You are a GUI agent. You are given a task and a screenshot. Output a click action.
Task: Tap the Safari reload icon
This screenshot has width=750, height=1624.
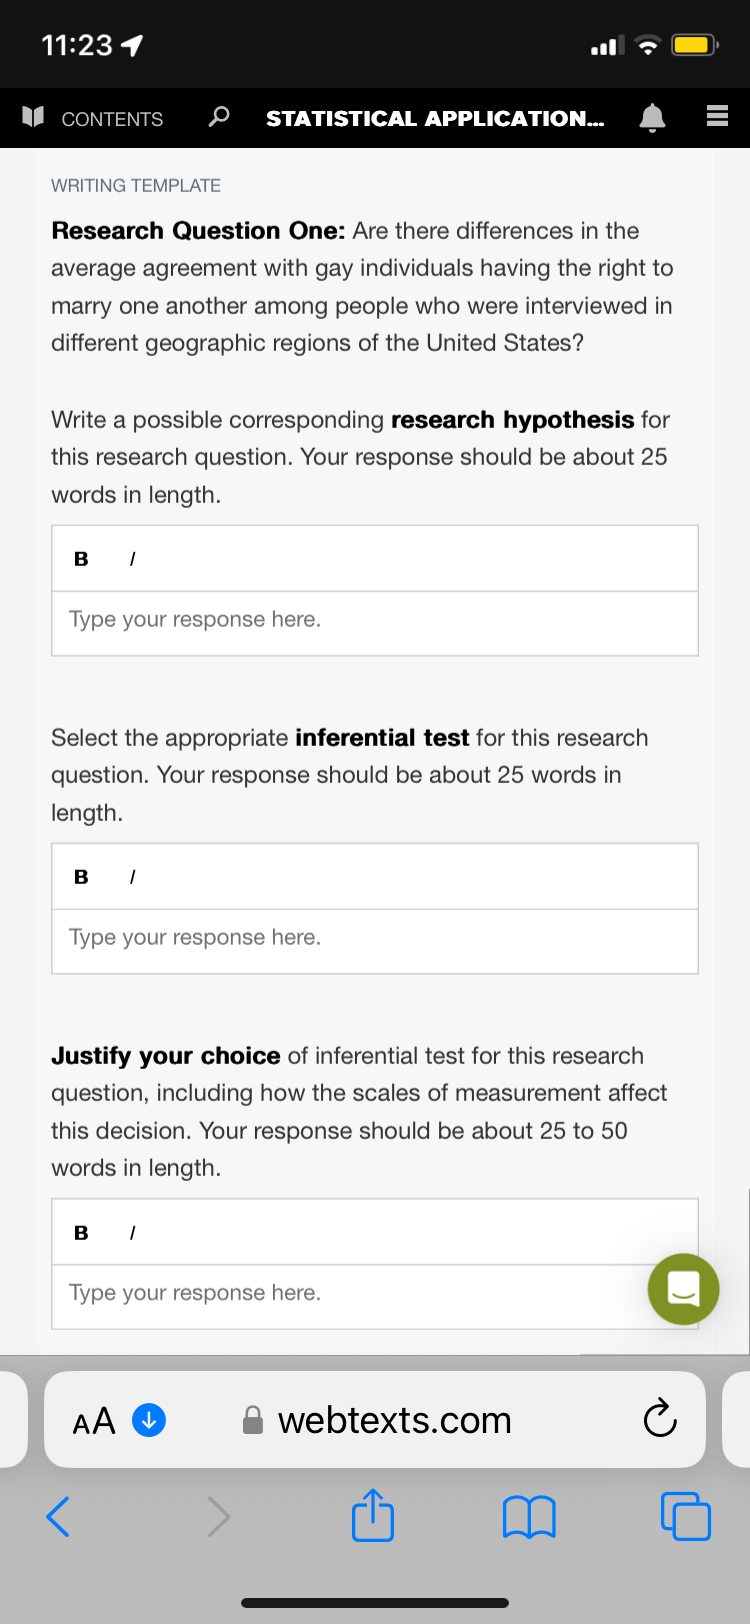coord(660,1418)
